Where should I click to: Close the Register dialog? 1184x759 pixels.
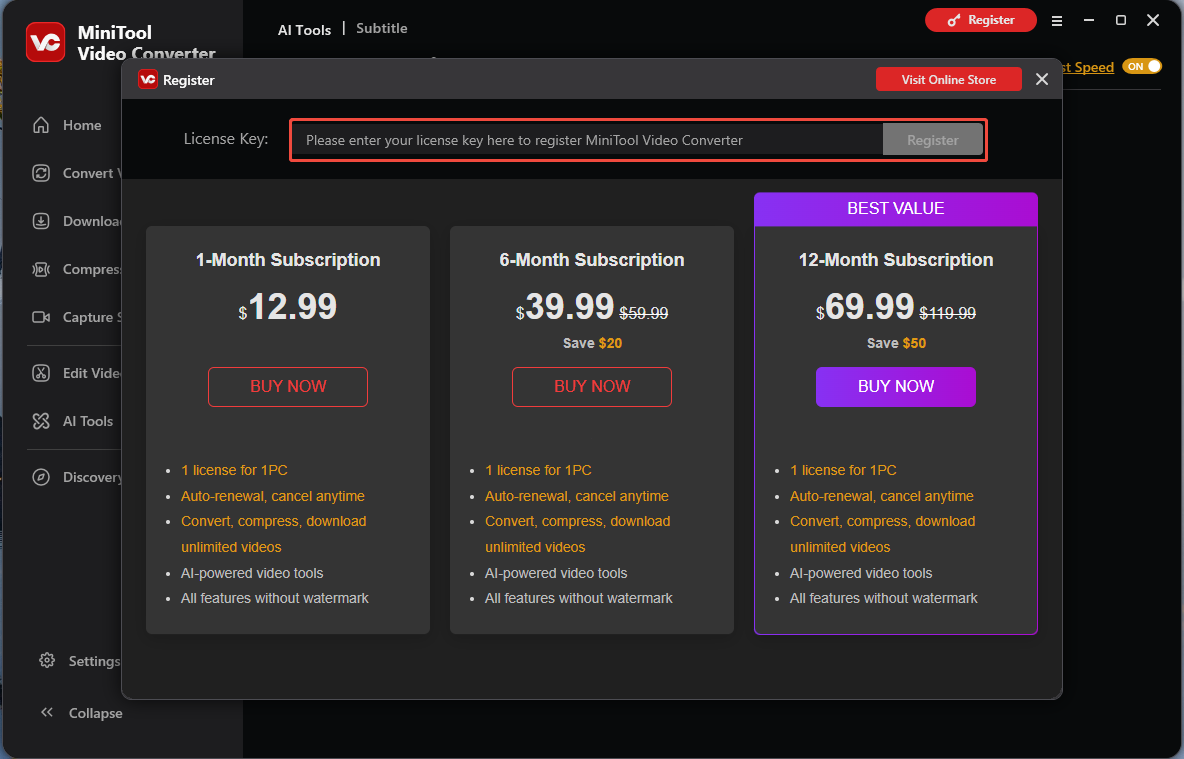click(x=1042, y=79)
